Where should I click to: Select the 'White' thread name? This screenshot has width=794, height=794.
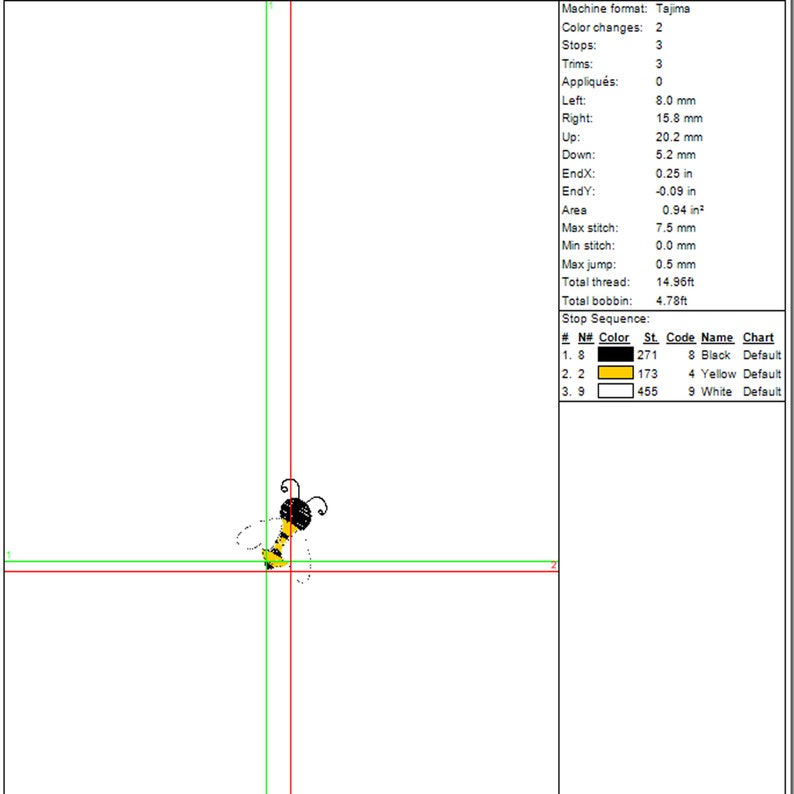tap(716, 391)
